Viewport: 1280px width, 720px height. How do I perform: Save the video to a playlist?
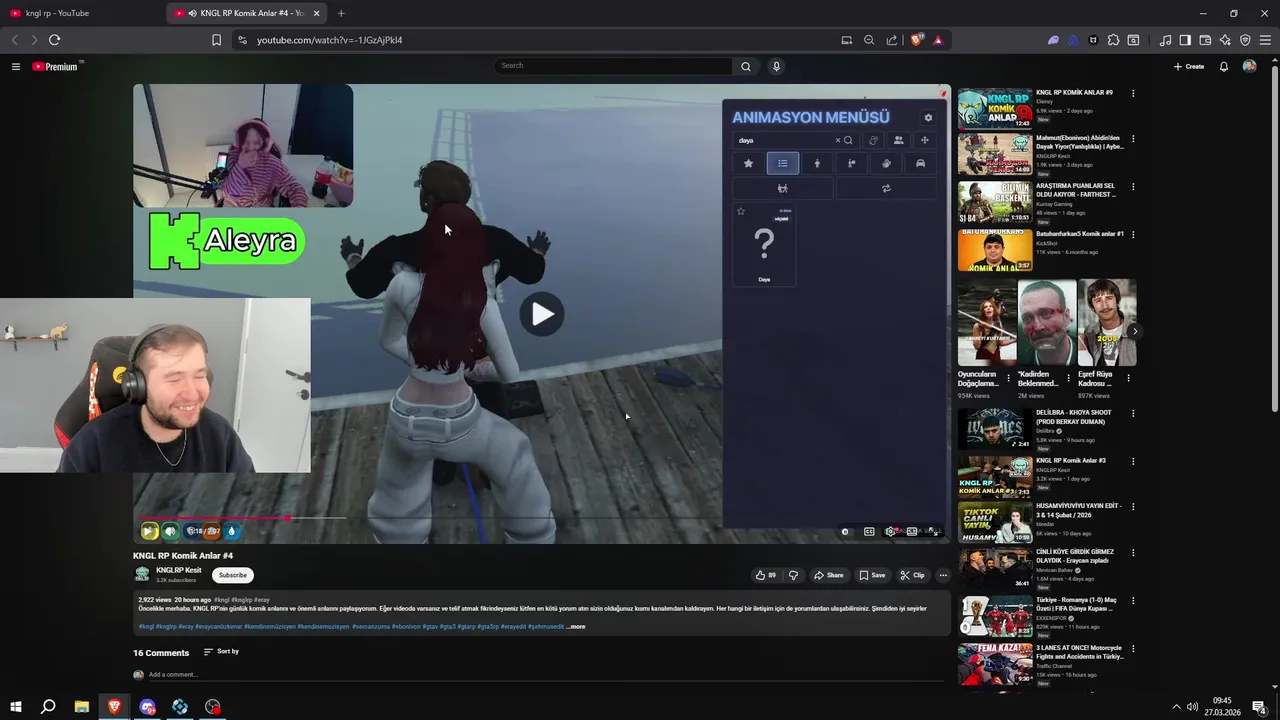873,575
